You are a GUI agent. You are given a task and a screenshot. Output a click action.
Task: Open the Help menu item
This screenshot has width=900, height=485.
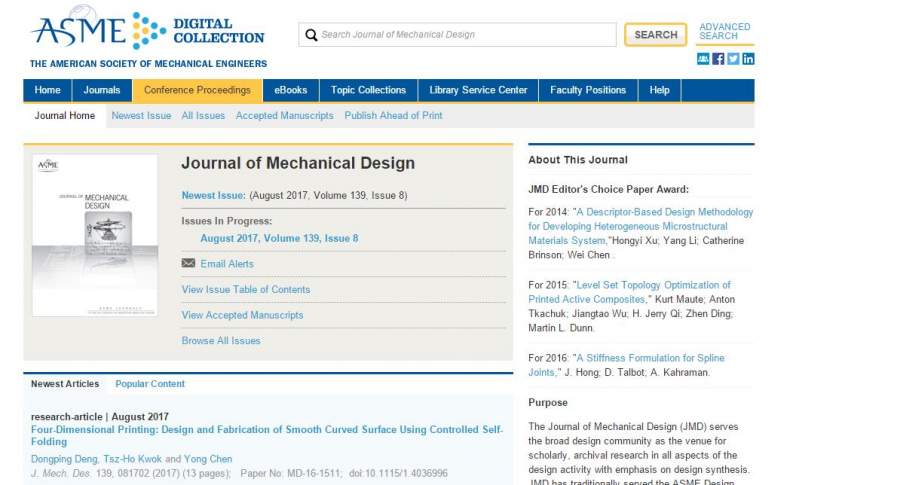660,90
